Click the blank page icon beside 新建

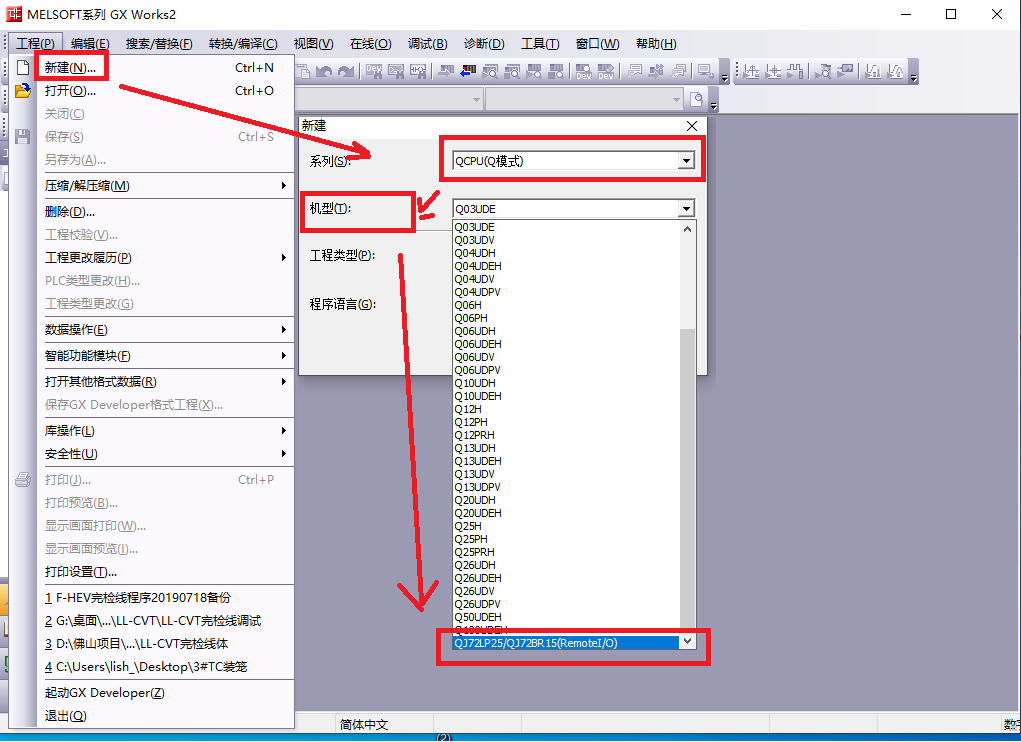23,68
